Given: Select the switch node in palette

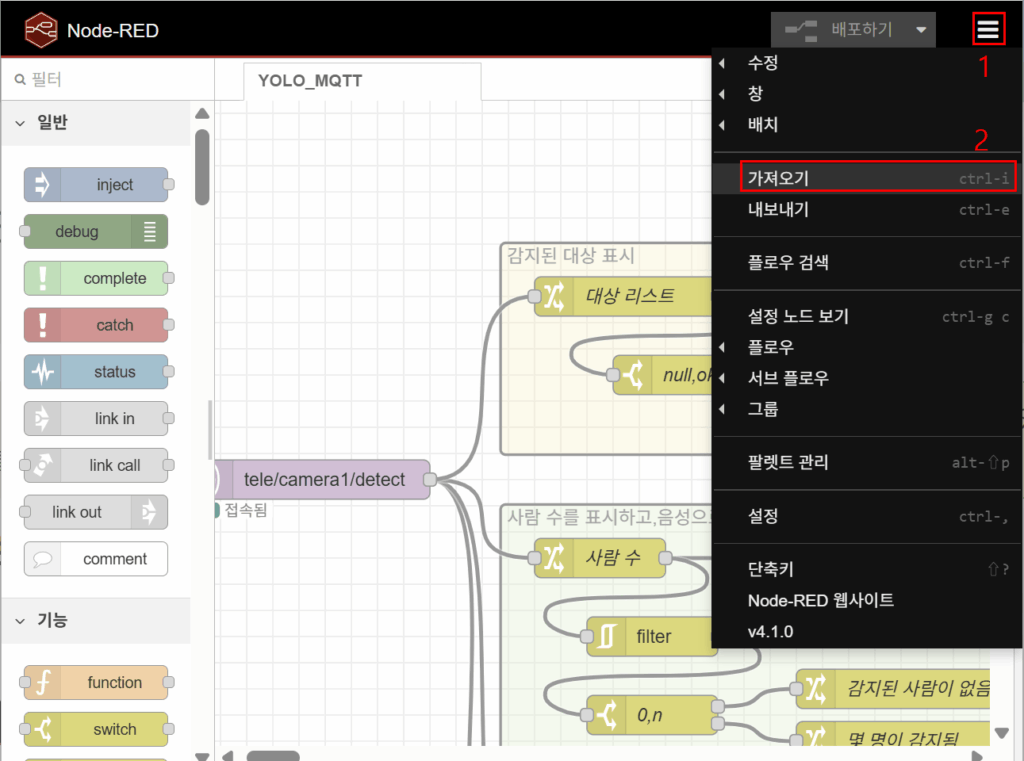Looking at the screenshot, I should 96,730.
